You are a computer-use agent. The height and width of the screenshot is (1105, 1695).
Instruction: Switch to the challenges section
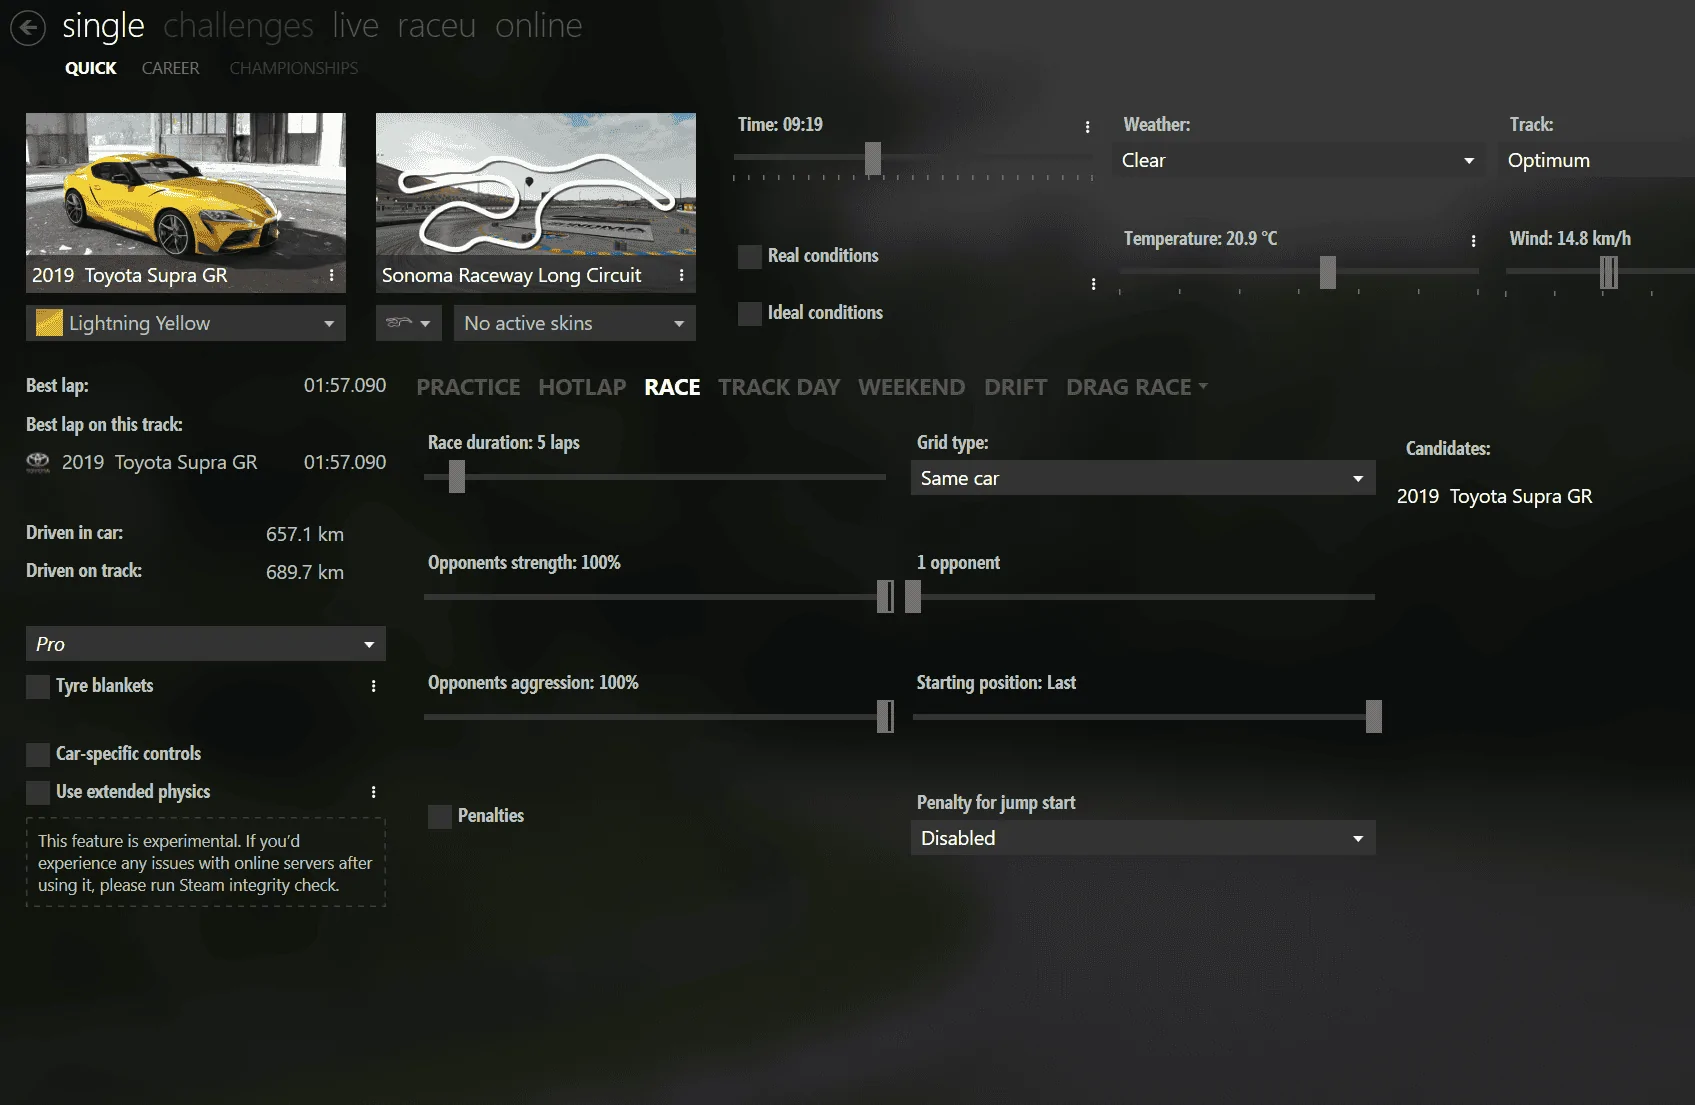[238, 26]
